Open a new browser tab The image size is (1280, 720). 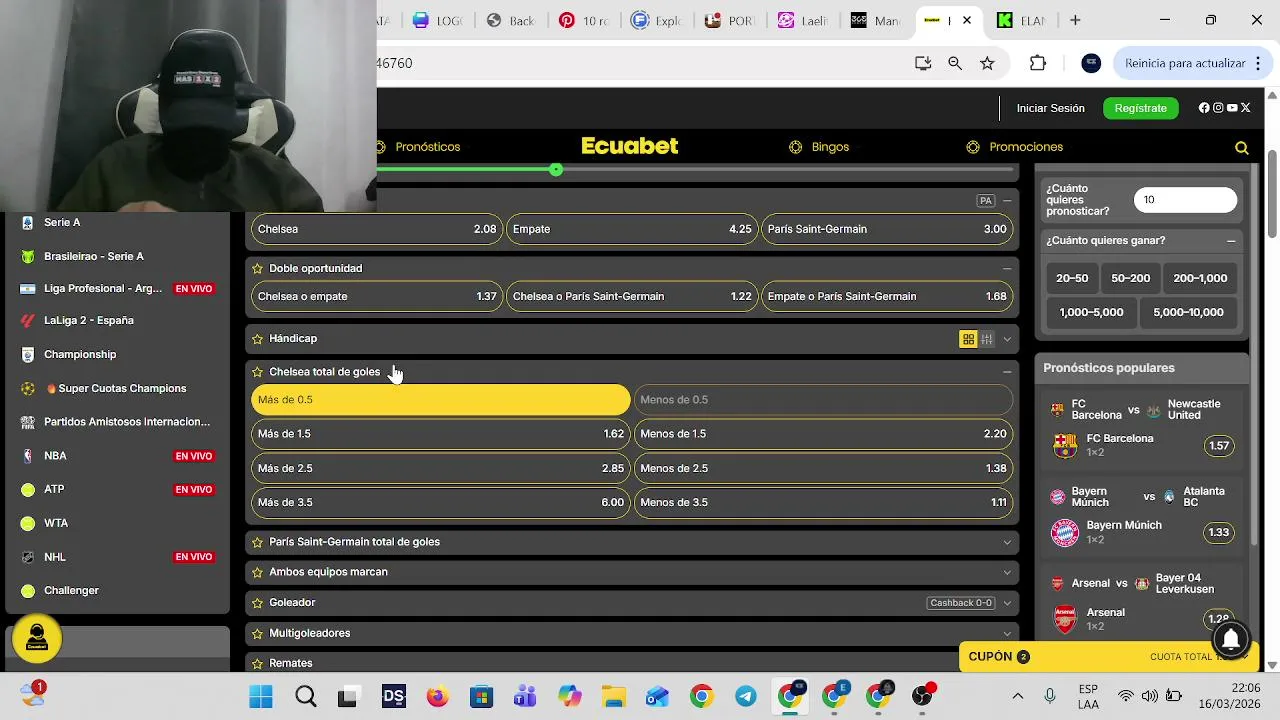pyautogui.click(x=1075, y=20)
